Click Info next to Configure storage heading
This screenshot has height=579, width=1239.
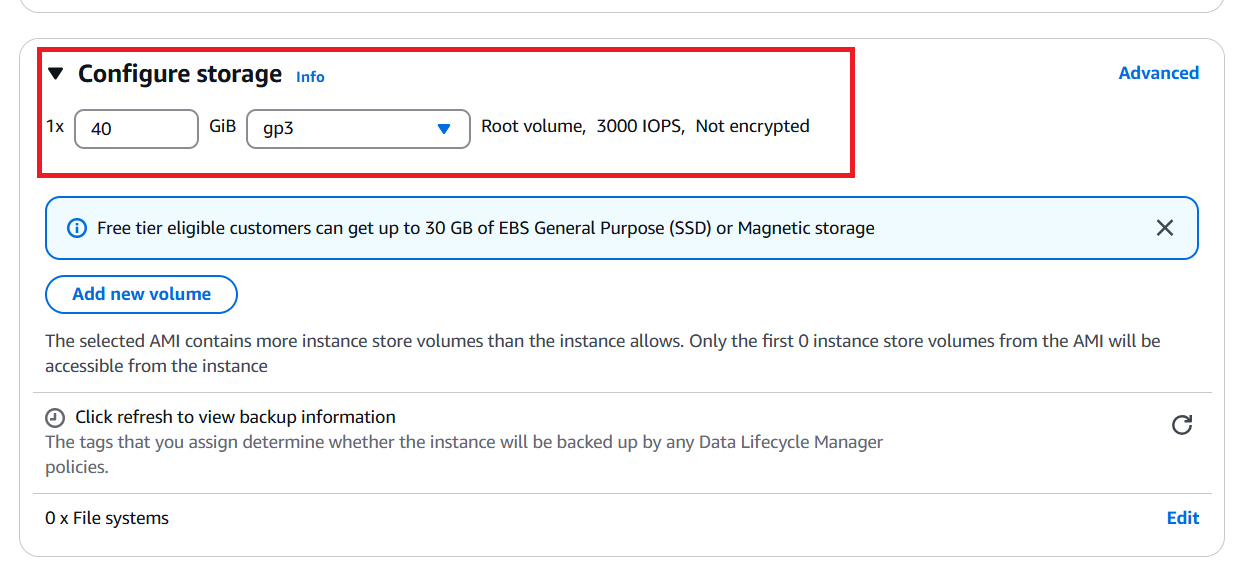(310, 77)
